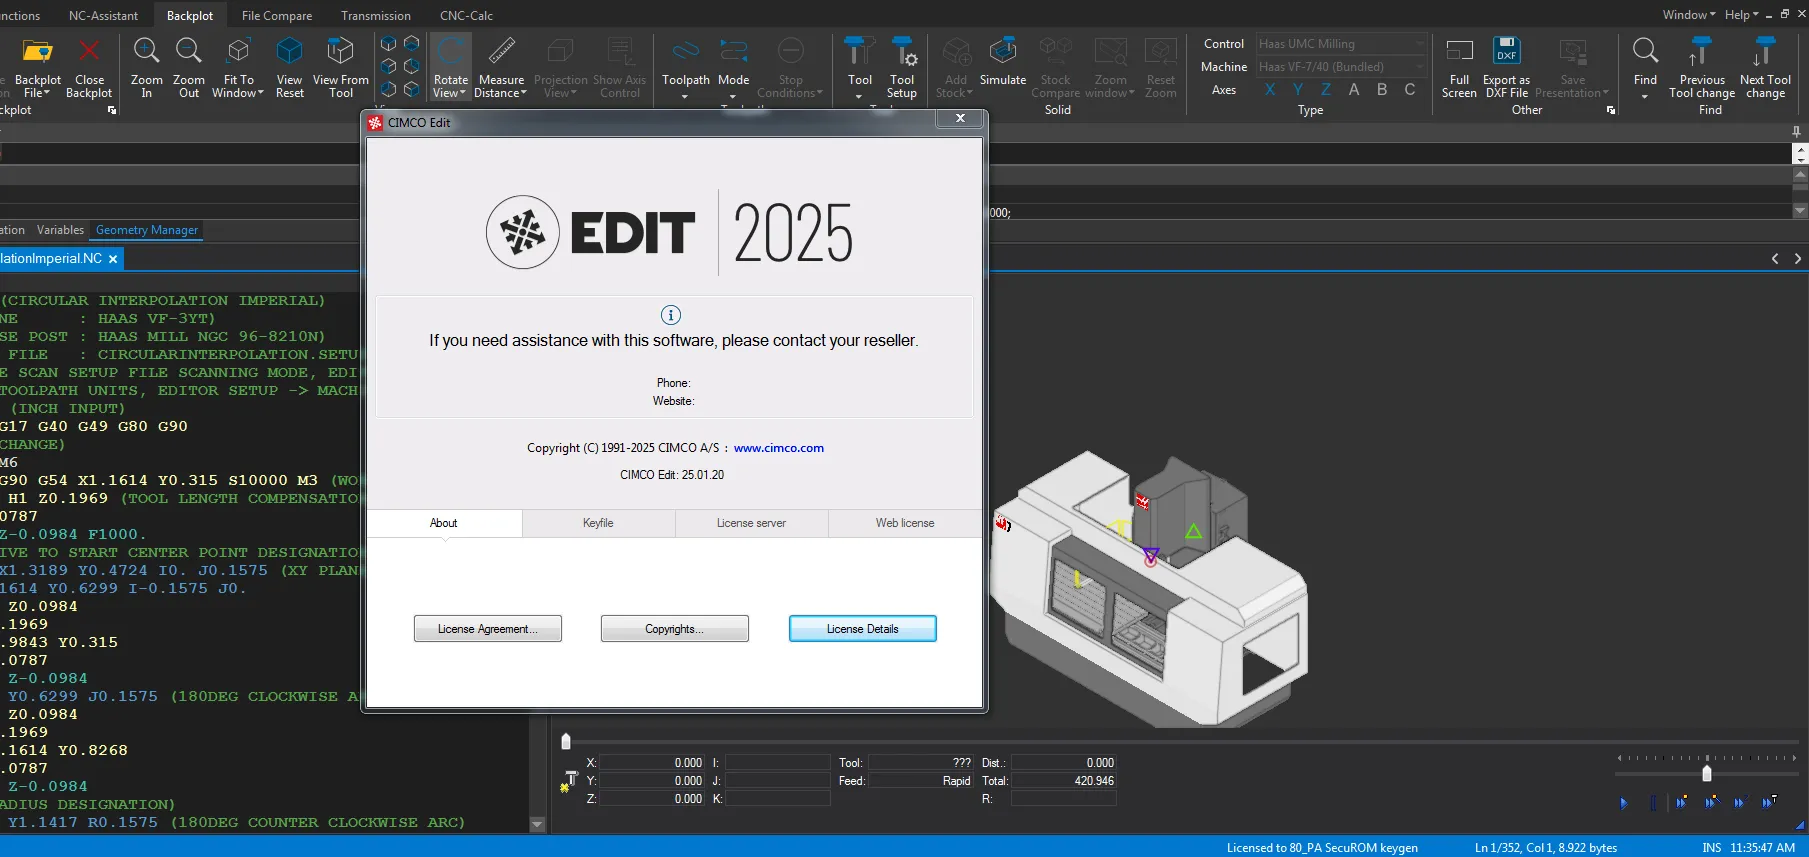This screenshot has width=1809, height=857.
Task: Click the Reset Zoom icon
Action: 1160,51
